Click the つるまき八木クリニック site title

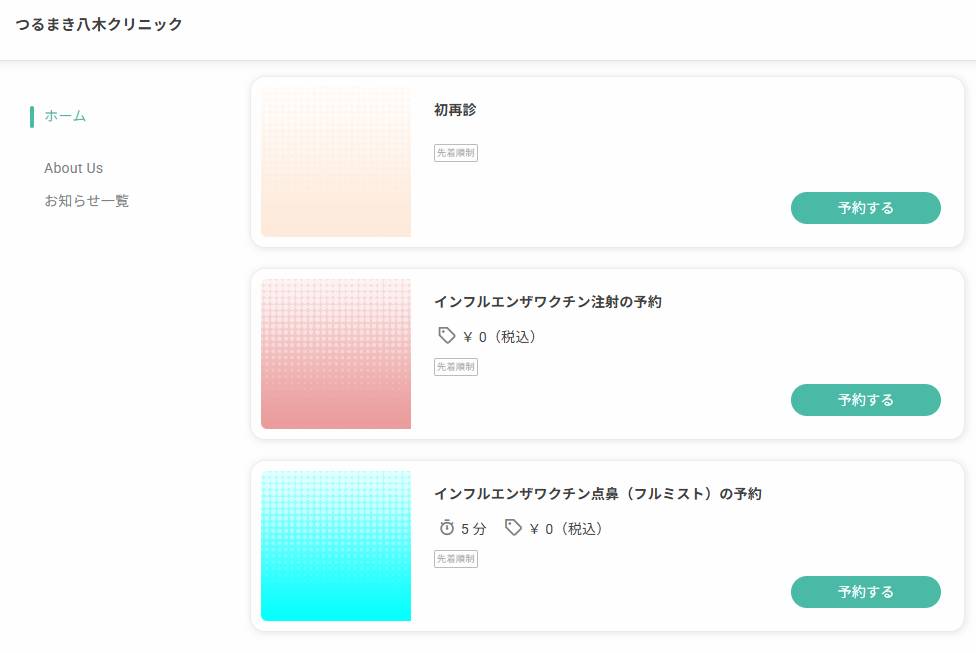[99, 24]
